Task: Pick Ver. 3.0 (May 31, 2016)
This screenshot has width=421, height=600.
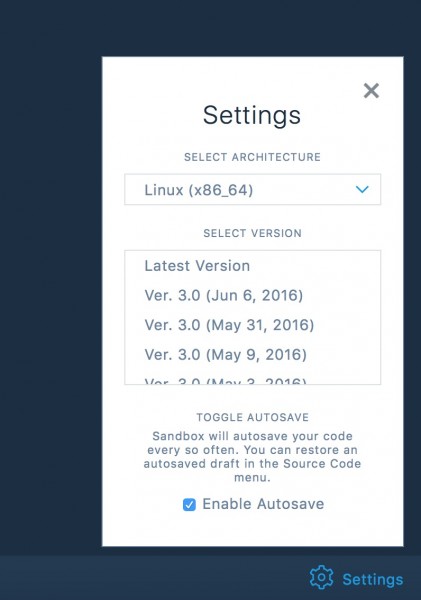Action: [252, 325]
